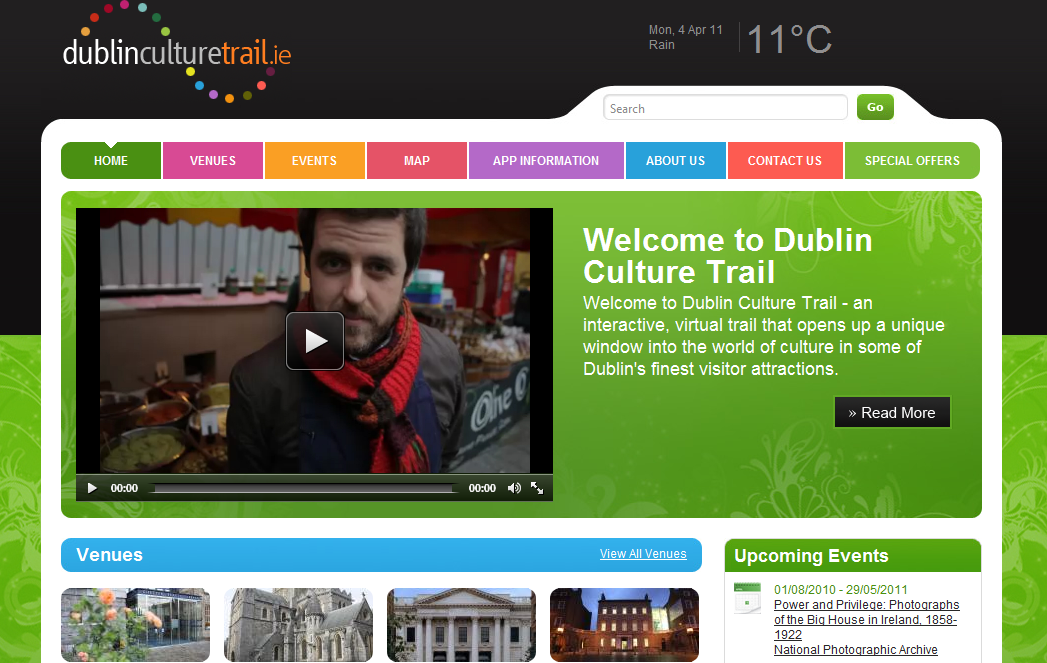
Task: Mute the video with speaker icon
Action: [513, 488]
